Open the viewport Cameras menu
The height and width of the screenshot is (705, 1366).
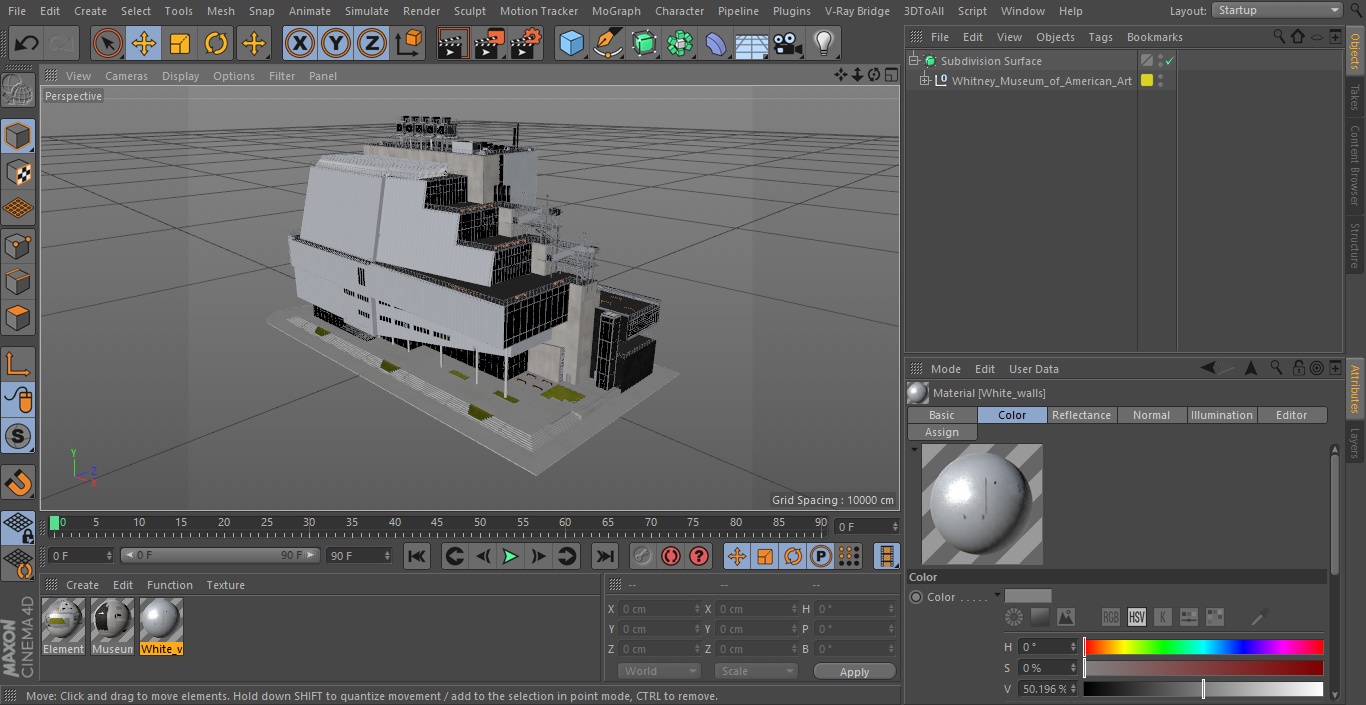click(x=126, y=76)
